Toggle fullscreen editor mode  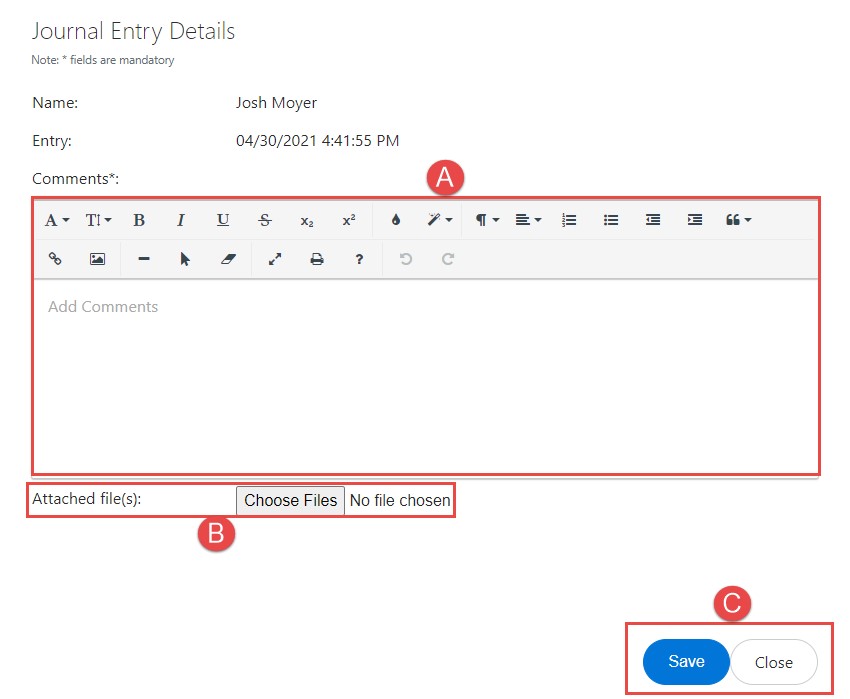[275, 259]
